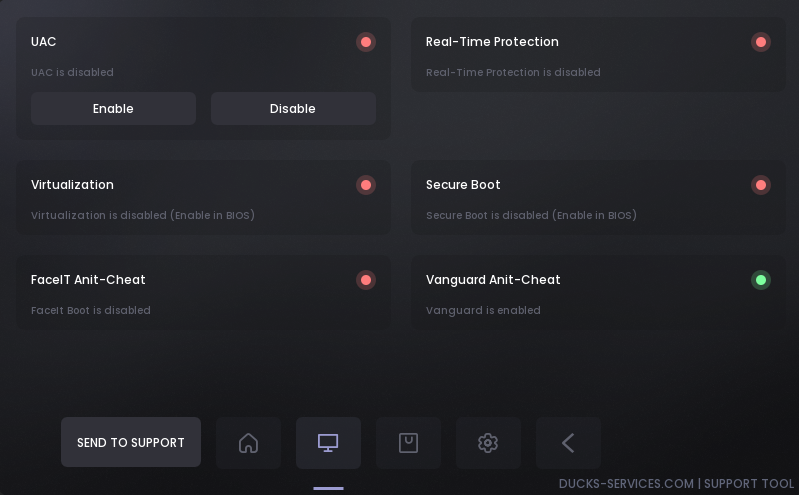Click the Virtualization red status dot
The height and width of the screenshot is (495, 799).
point(366,185)
